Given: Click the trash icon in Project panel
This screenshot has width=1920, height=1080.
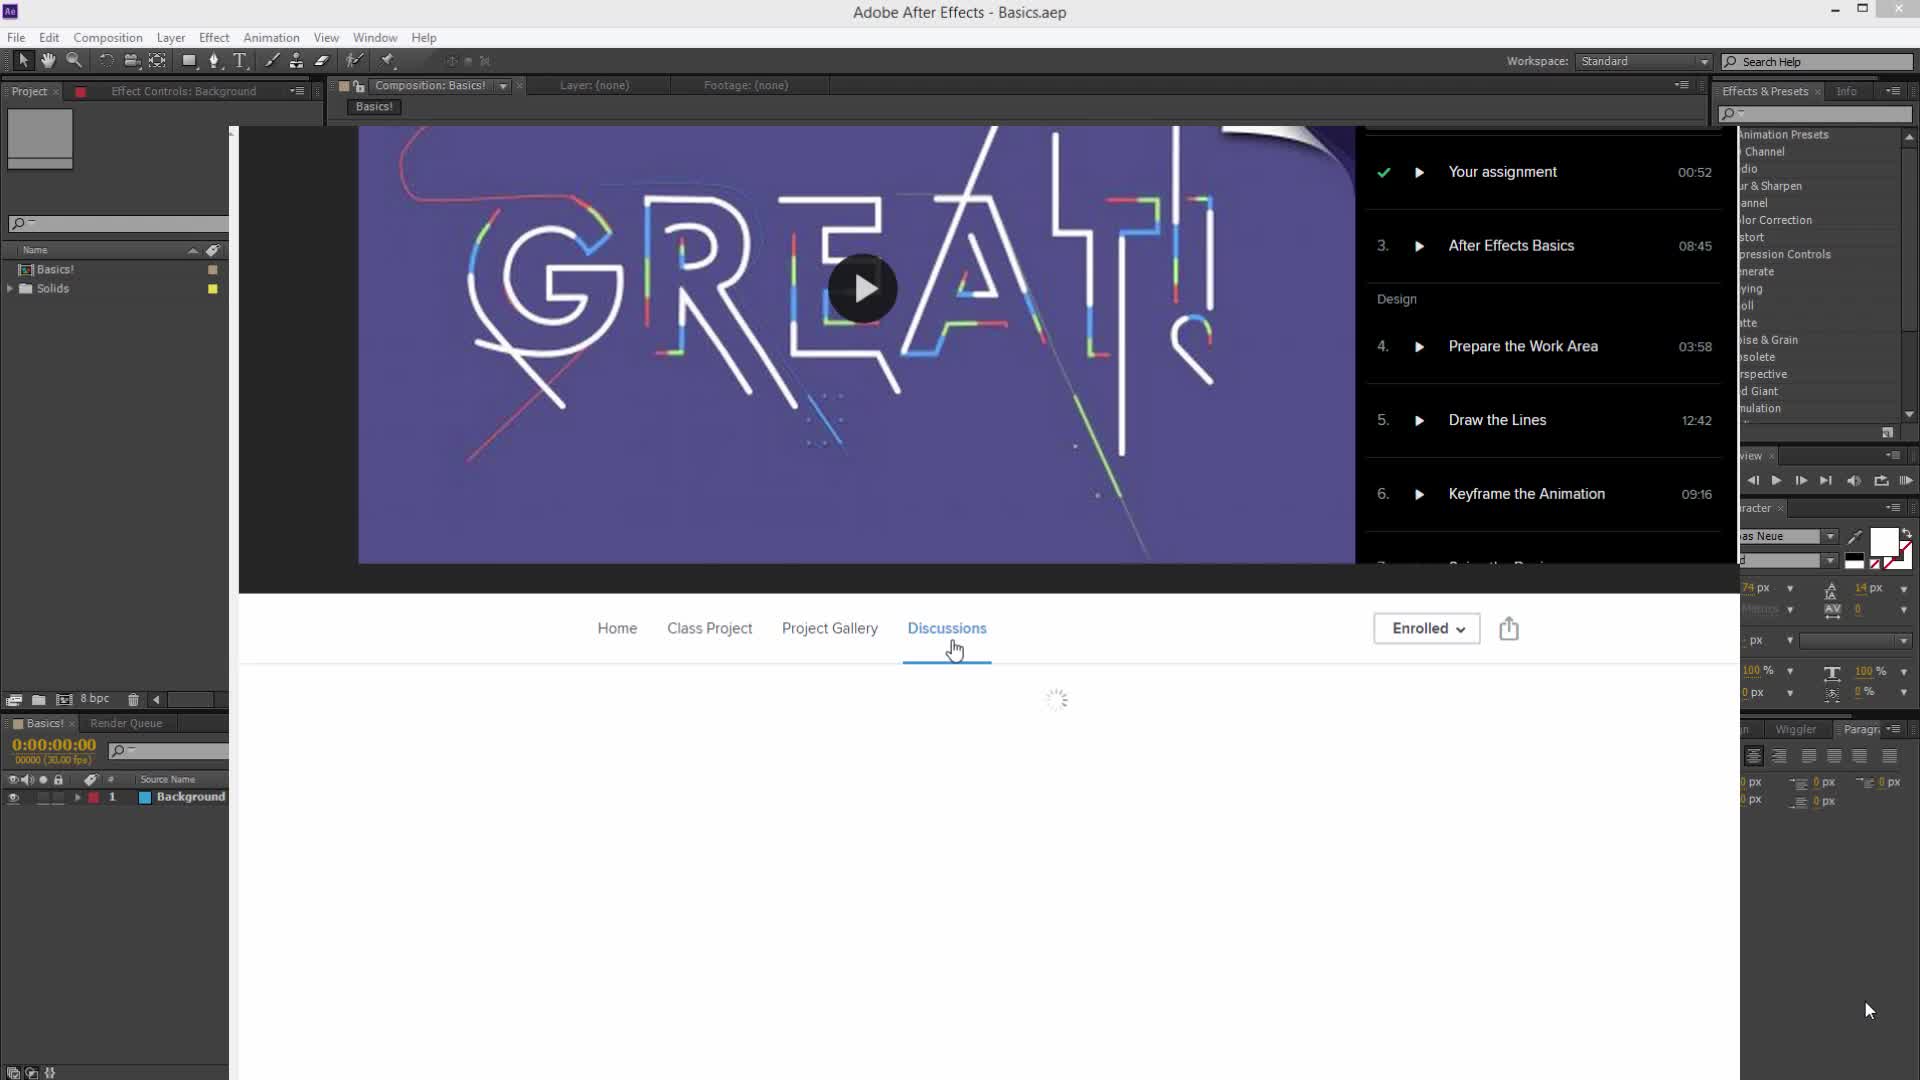Looking at the screenshot, I should (133, 700).
